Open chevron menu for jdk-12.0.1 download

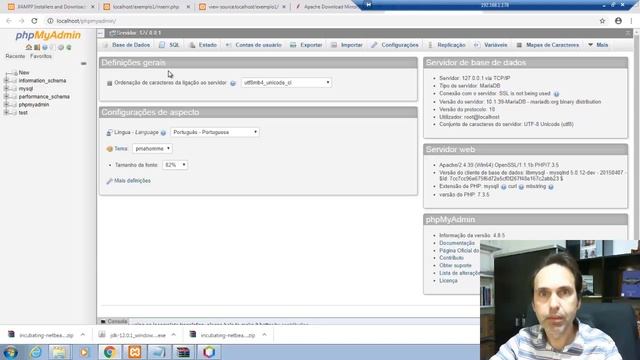(x=173, y=335)
